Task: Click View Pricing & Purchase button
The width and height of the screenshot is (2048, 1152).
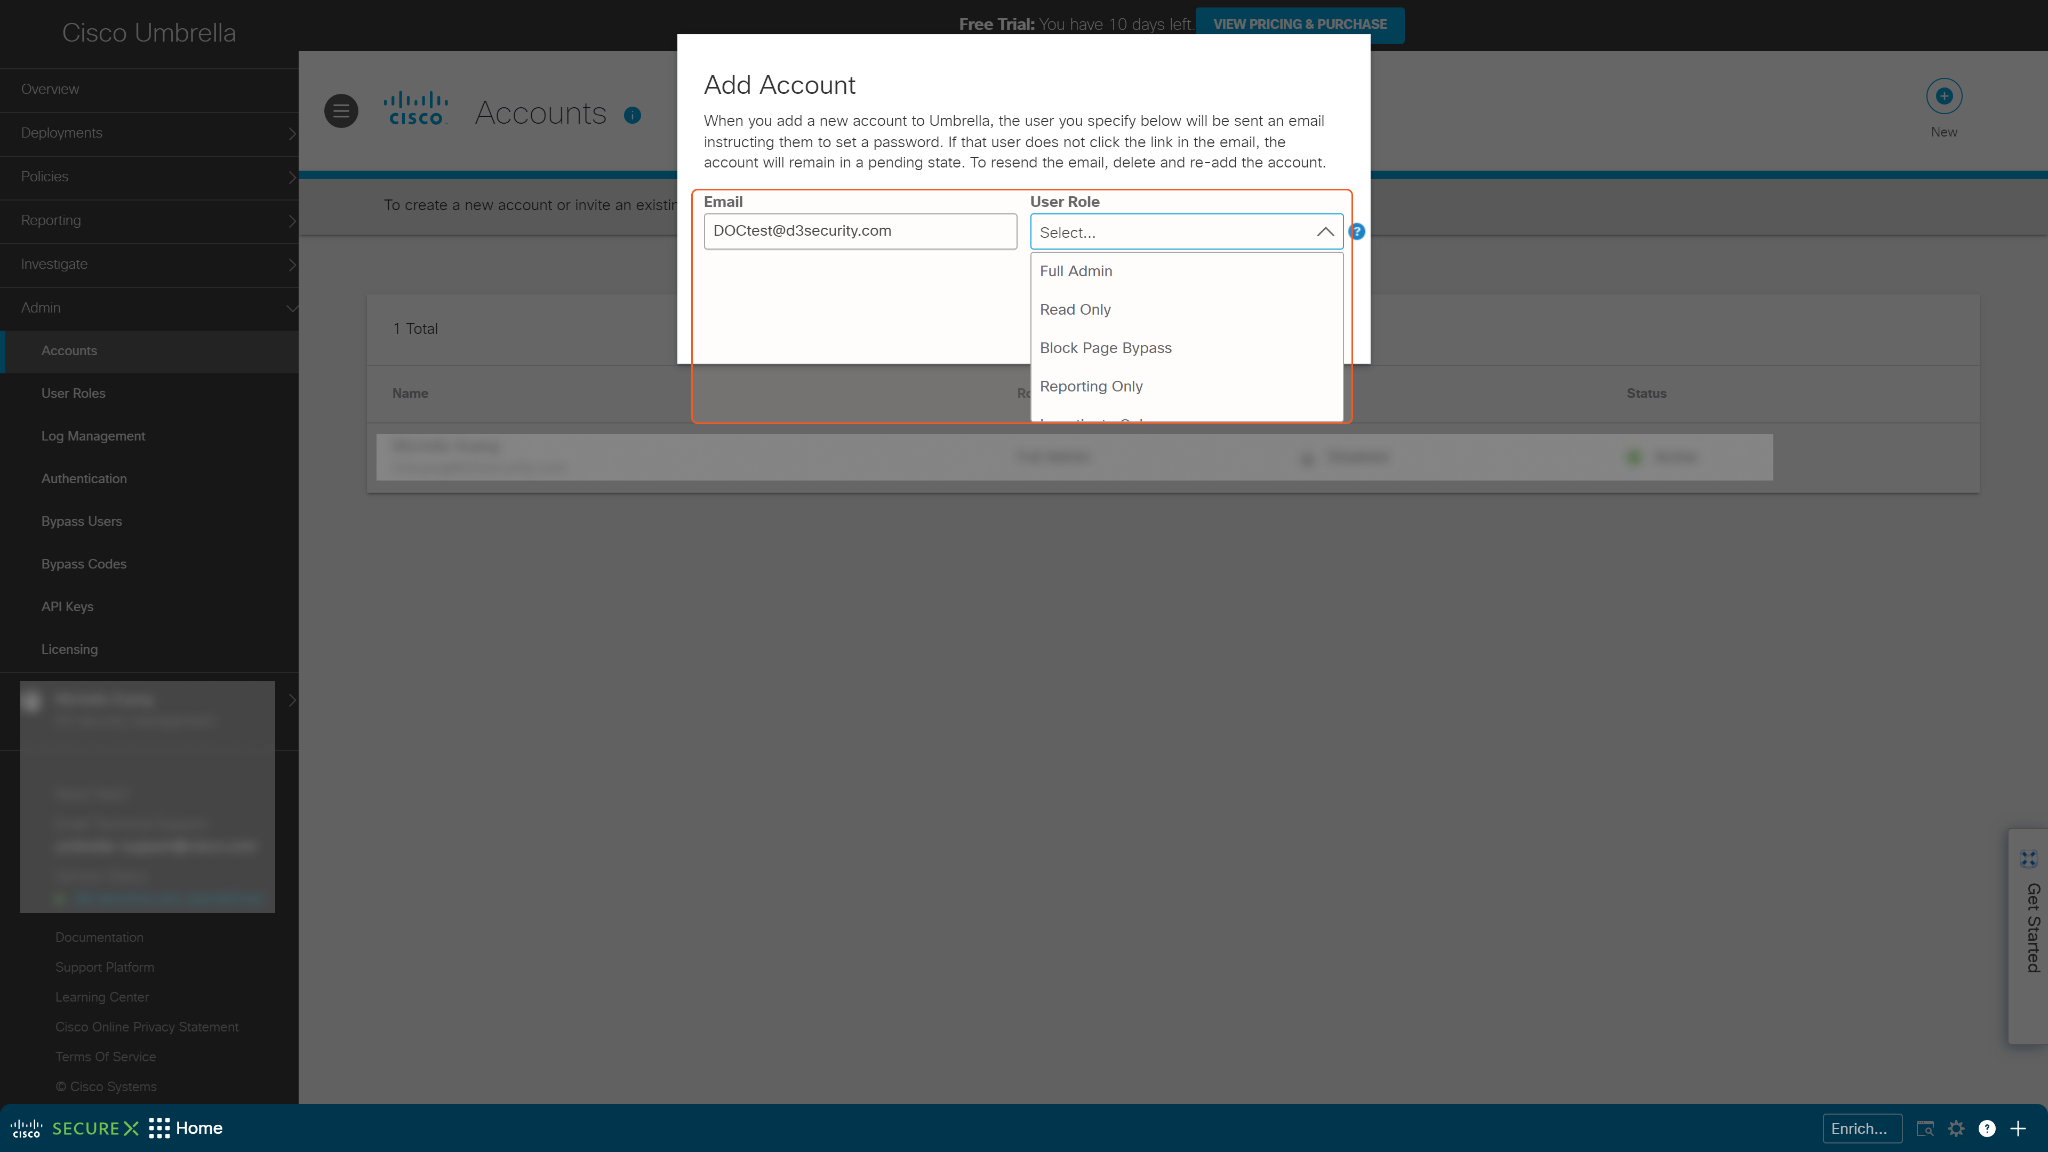Action: tap(1299, 24)
